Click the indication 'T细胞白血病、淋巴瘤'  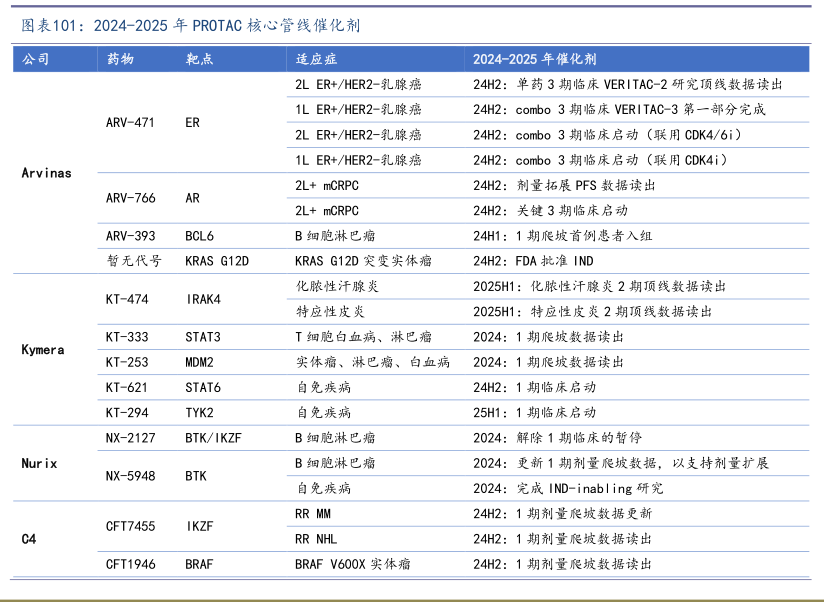(363, 337)
